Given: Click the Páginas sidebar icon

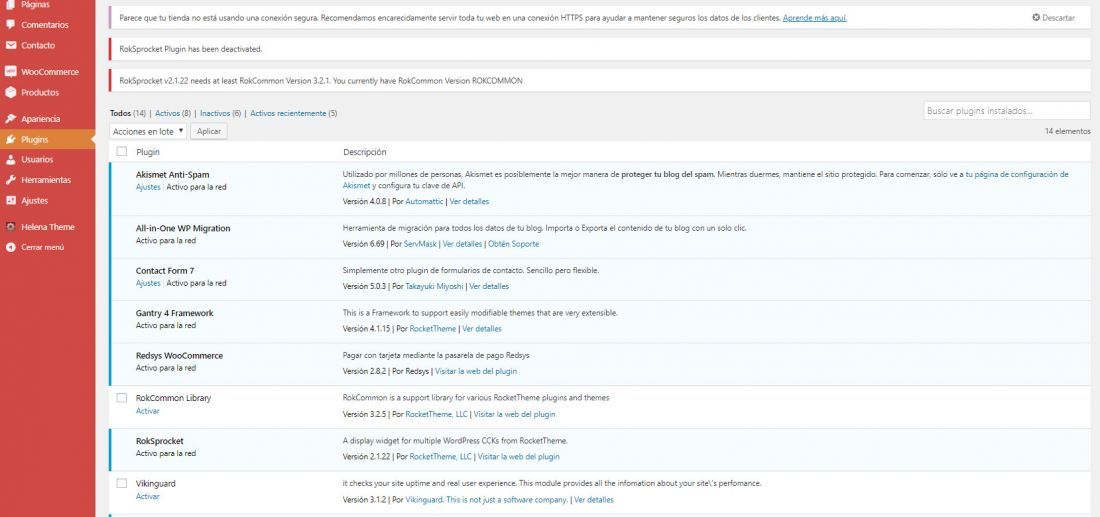Looking at the screenshot, I should [10, 4].
